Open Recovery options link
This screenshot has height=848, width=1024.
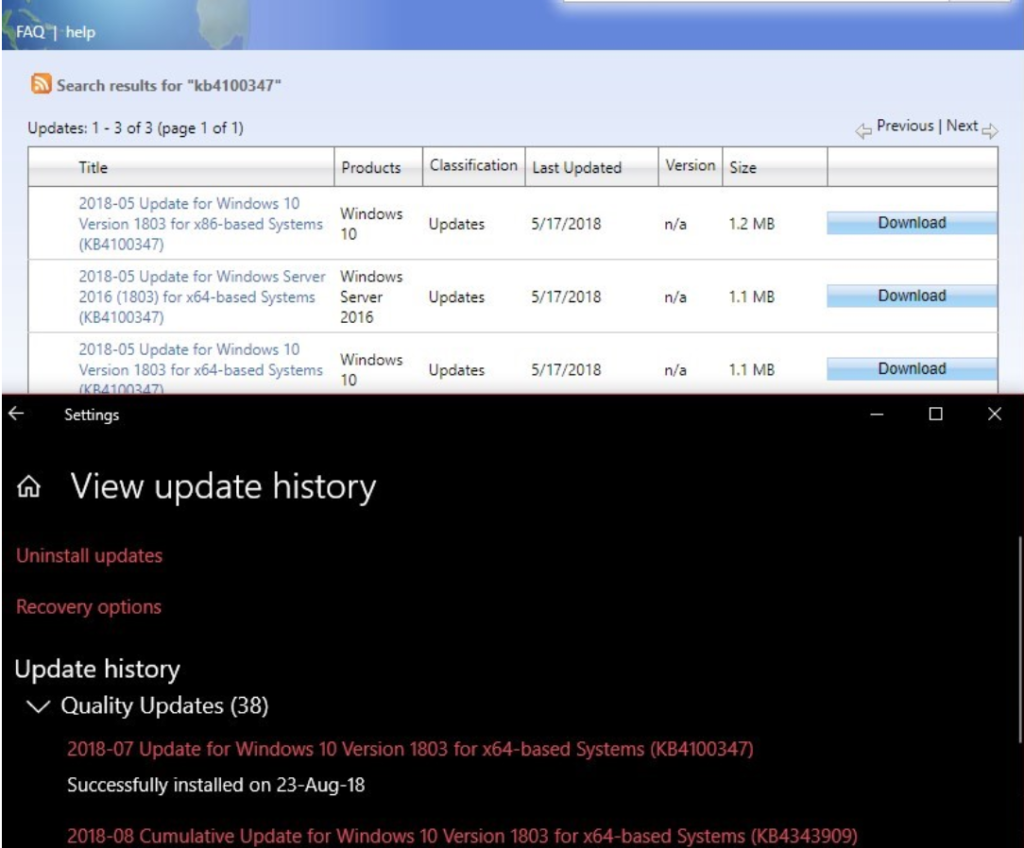[x=88, y=607]
